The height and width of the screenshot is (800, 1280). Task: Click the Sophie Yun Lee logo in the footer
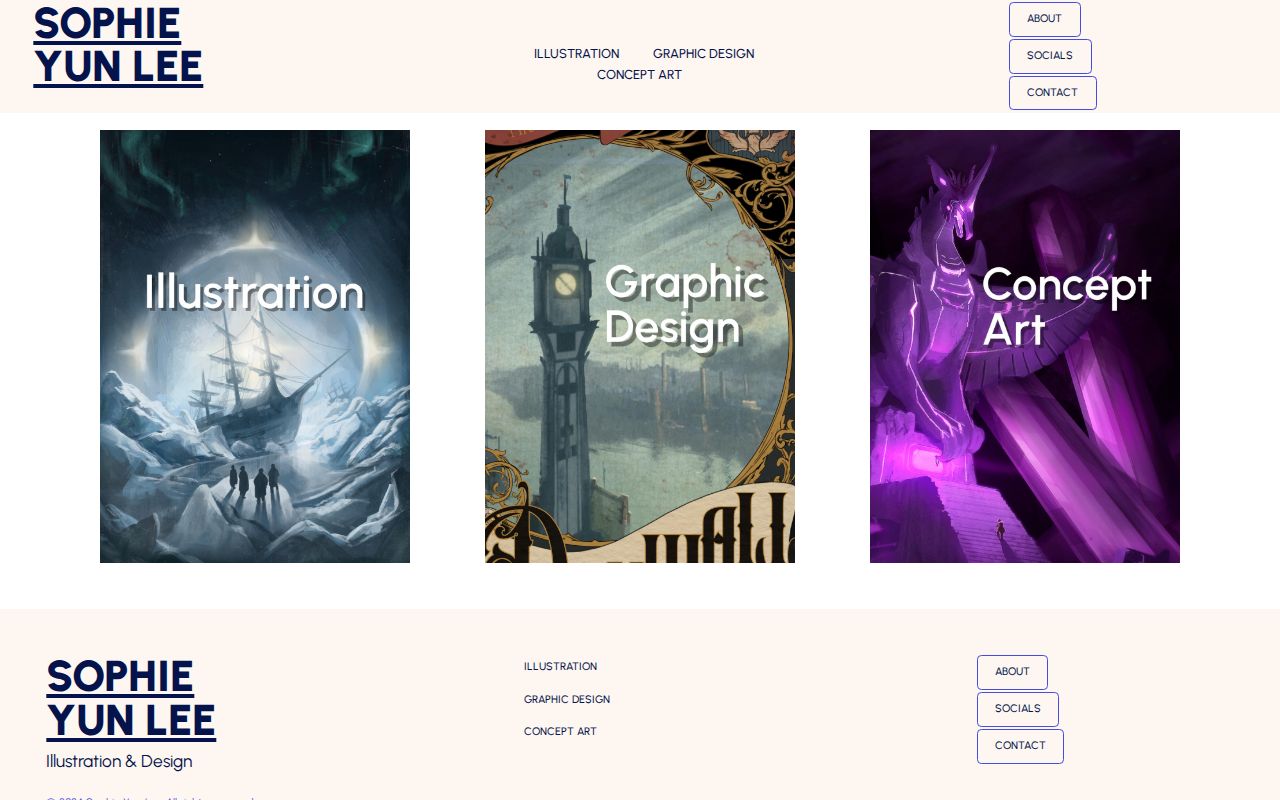(x=131, y=698)
